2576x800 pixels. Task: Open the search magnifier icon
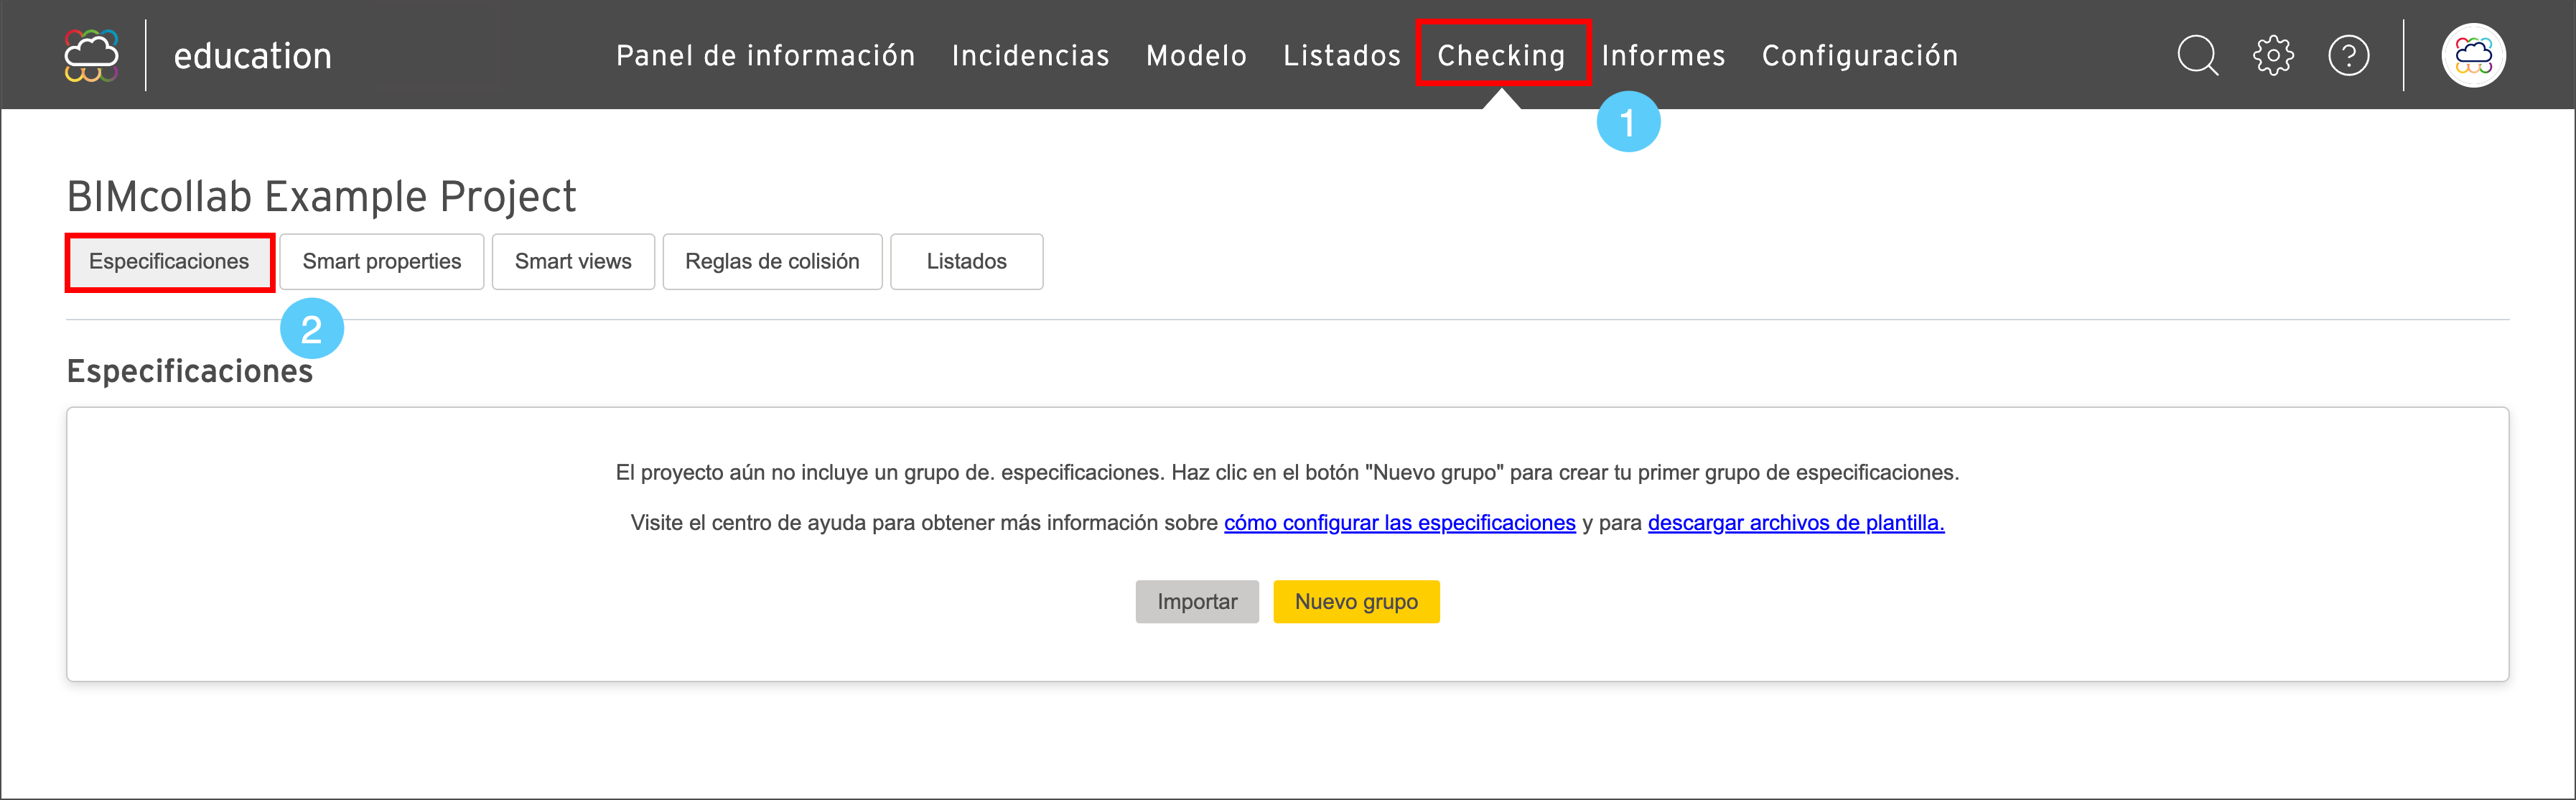tap(2197, 55)
